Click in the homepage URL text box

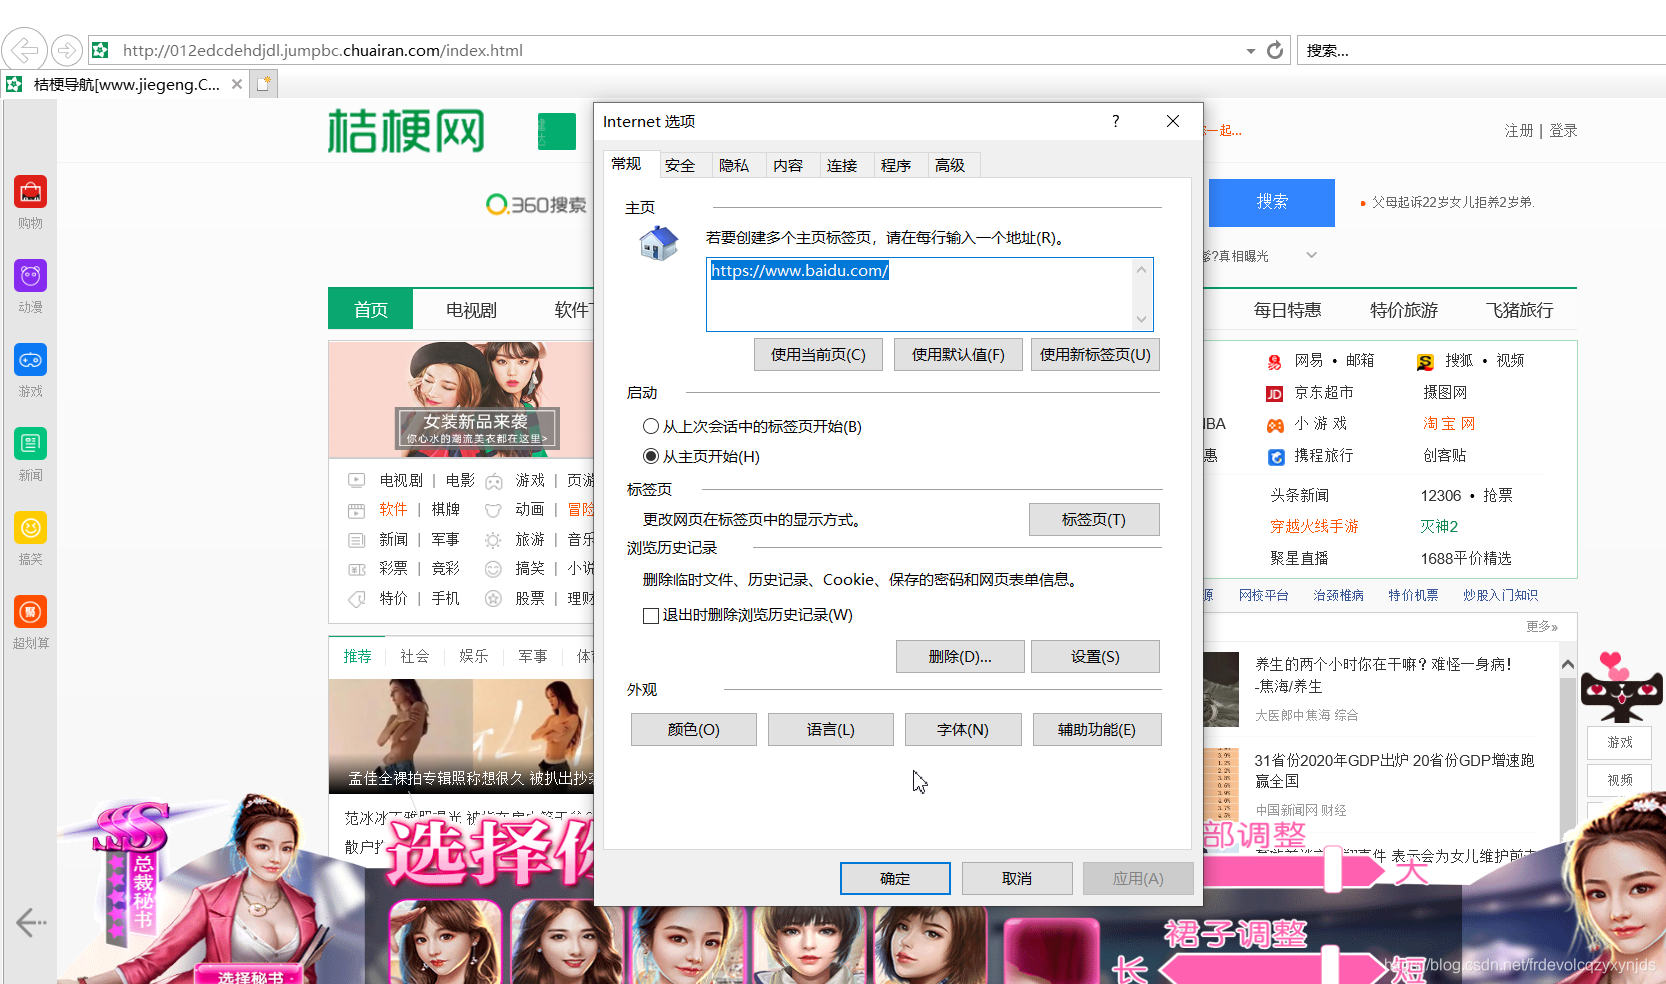[930, 294]
